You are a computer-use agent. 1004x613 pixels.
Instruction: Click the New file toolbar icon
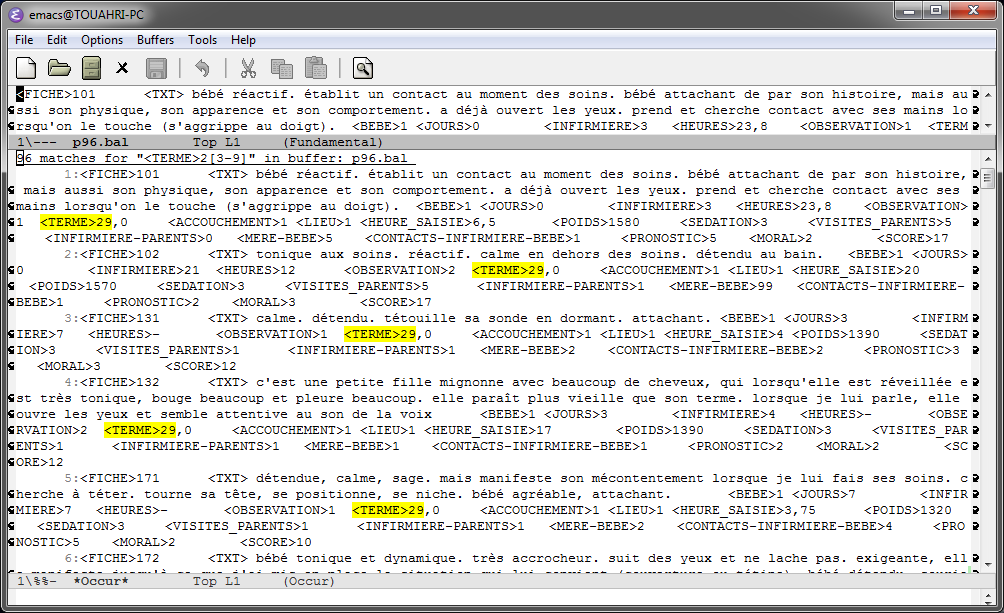click(27, 68)
